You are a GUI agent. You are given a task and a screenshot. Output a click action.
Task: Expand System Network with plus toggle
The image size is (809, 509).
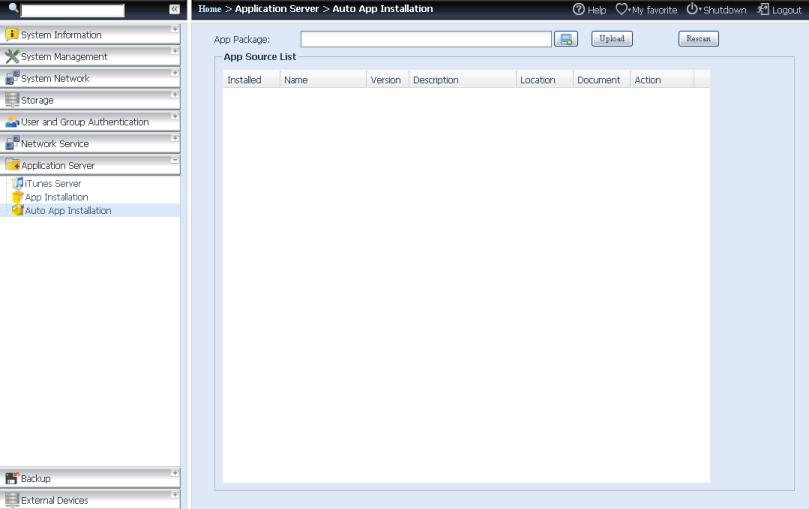(x=175, y=73)
